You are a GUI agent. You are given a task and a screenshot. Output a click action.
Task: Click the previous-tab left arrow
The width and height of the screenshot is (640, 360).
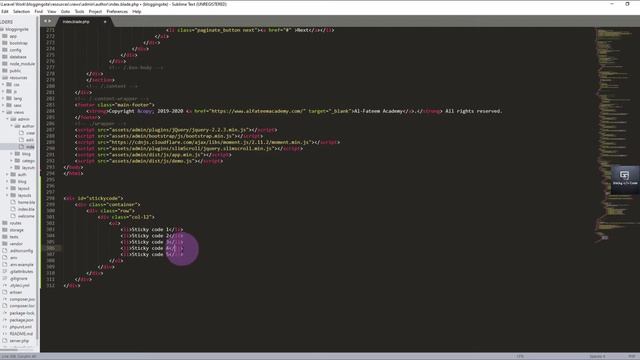[x=45, y=21]
